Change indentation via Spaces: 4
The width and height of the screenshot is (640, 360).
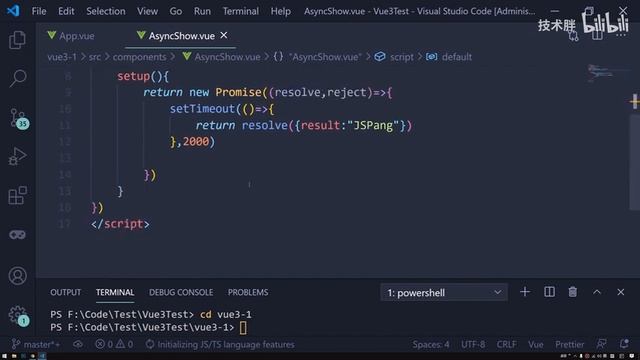tap(431, 344)
